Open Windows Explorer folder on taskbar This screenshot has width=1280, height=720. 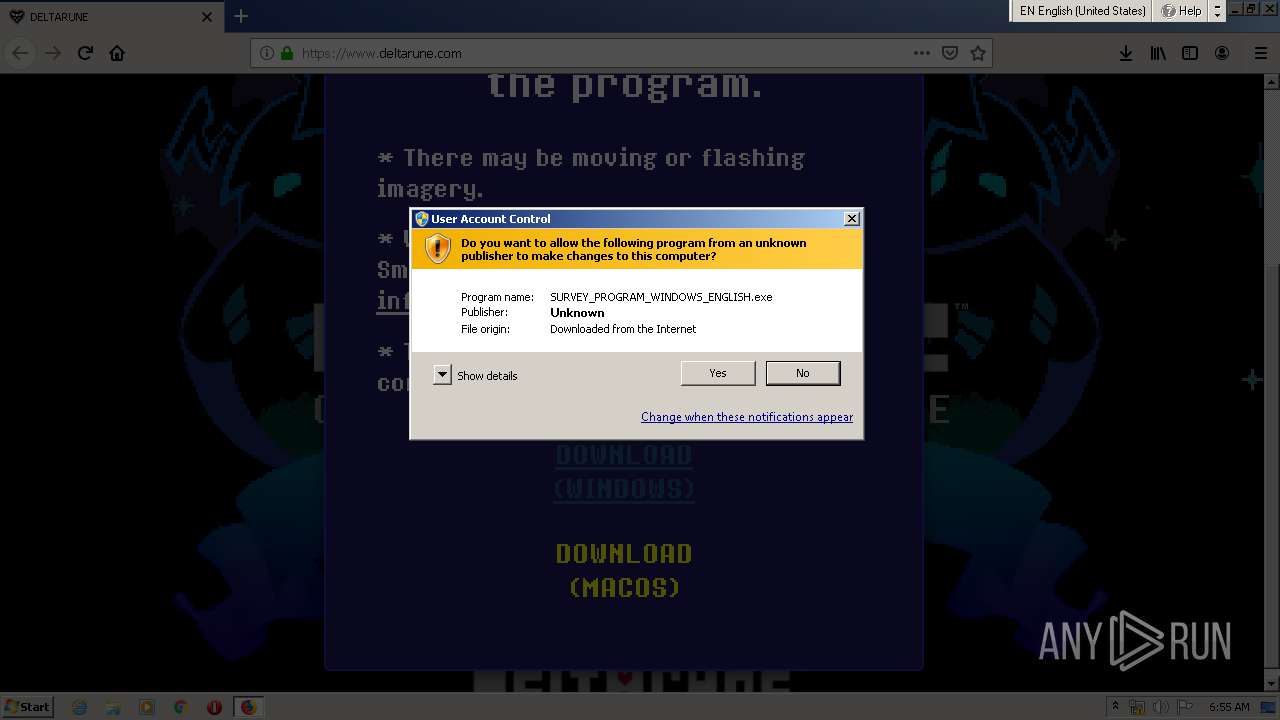tap(113, 707)
